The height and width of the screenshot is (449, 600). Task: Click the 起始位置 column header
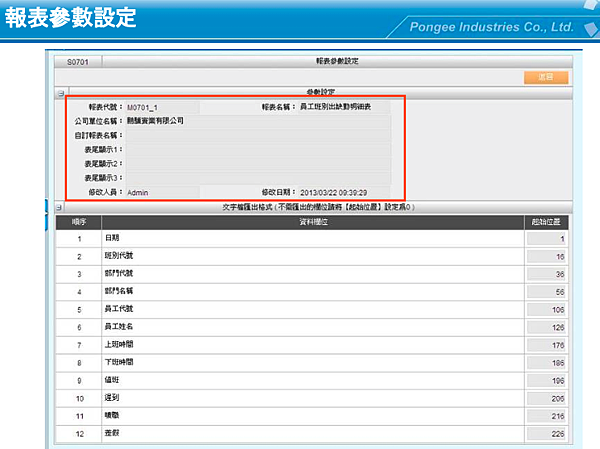point(546,222)
